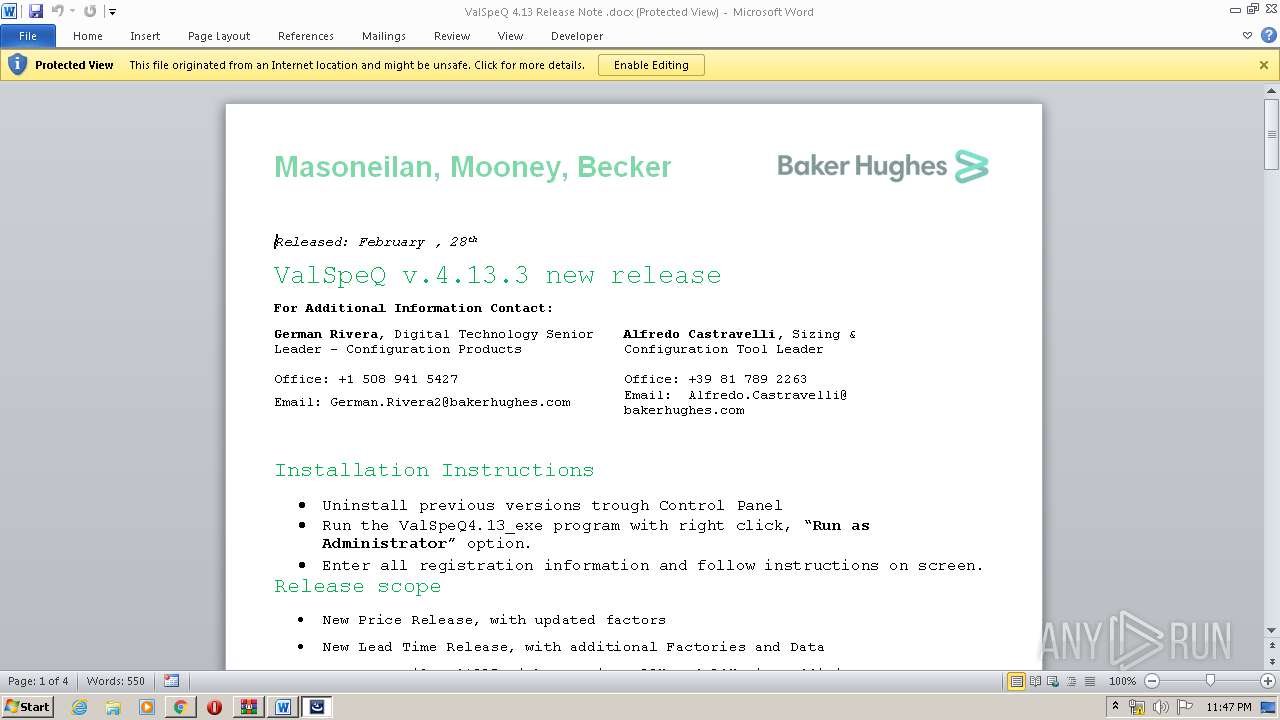Click the Redo icon in Quick Access Toolbar

point(90,11)
